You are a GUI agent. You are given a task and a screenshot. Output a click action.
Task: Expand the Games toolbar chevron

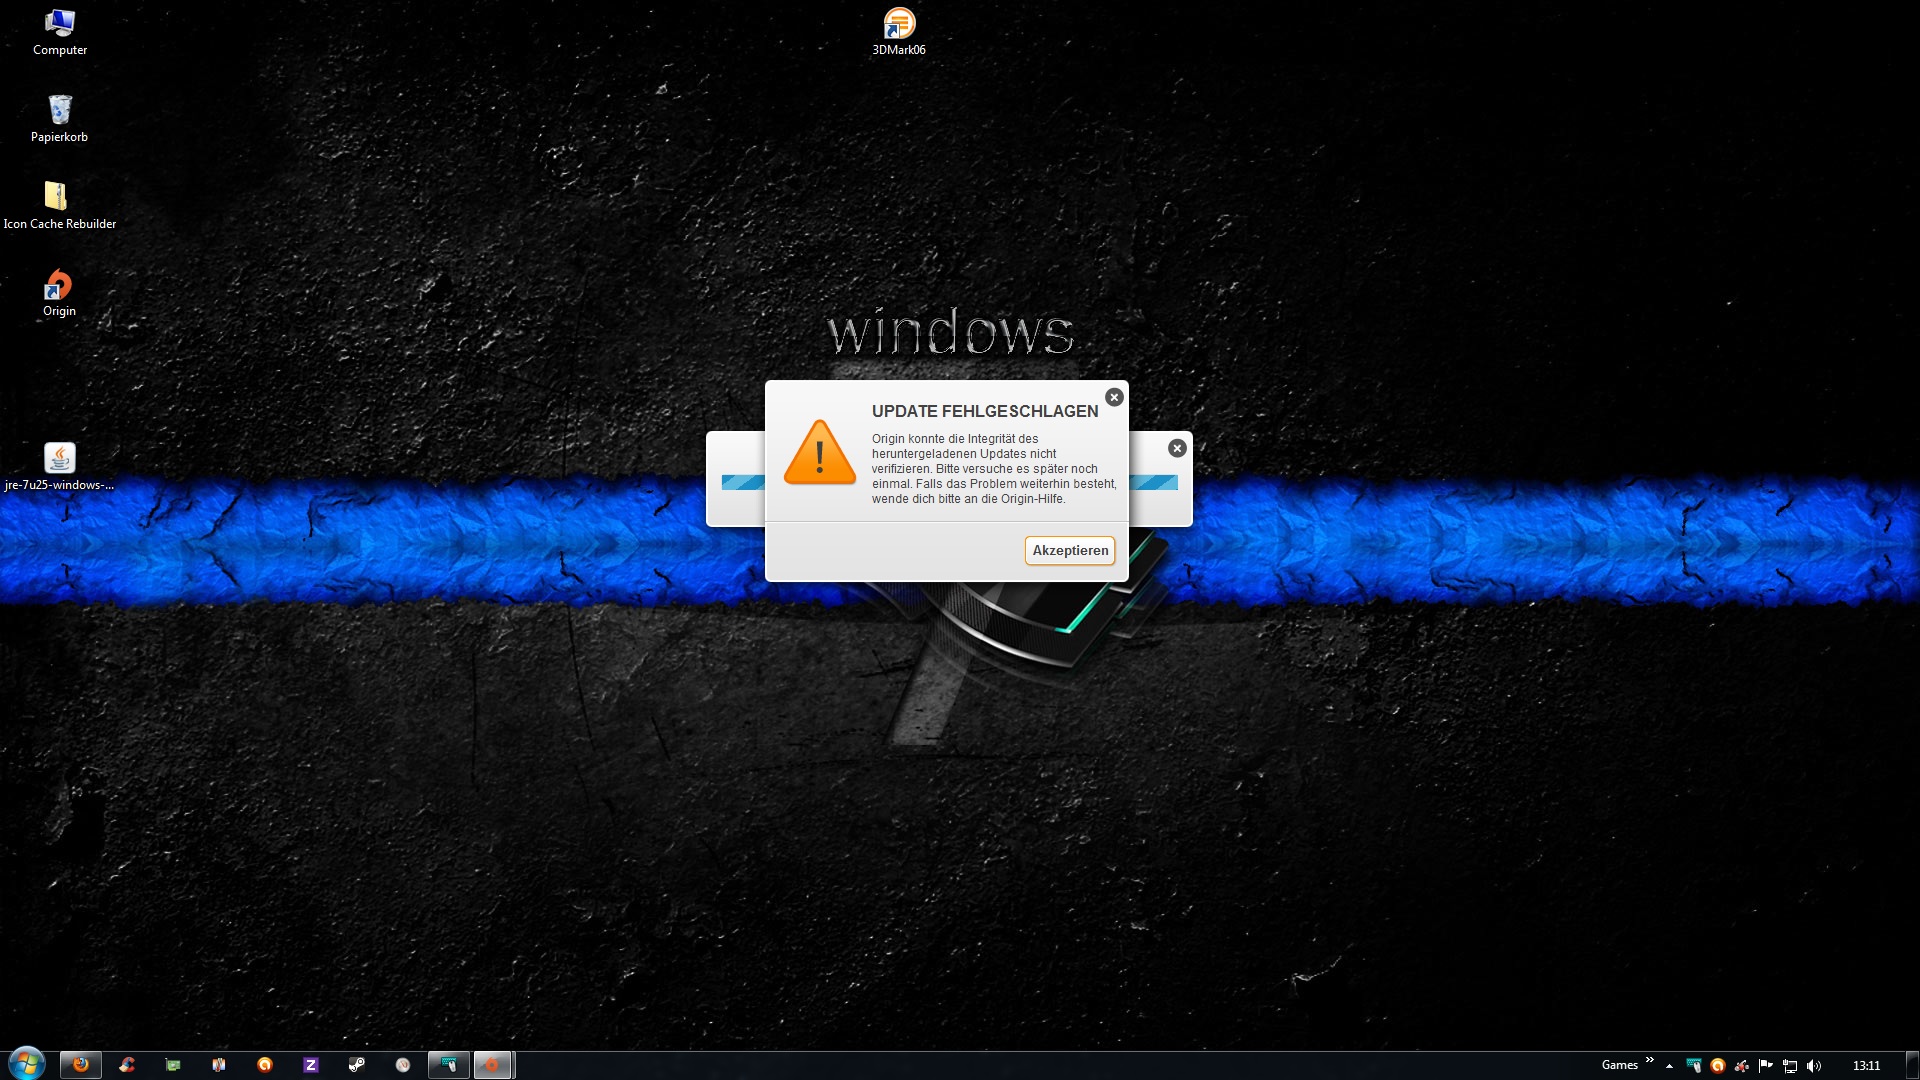(x=1649, y=1061)
